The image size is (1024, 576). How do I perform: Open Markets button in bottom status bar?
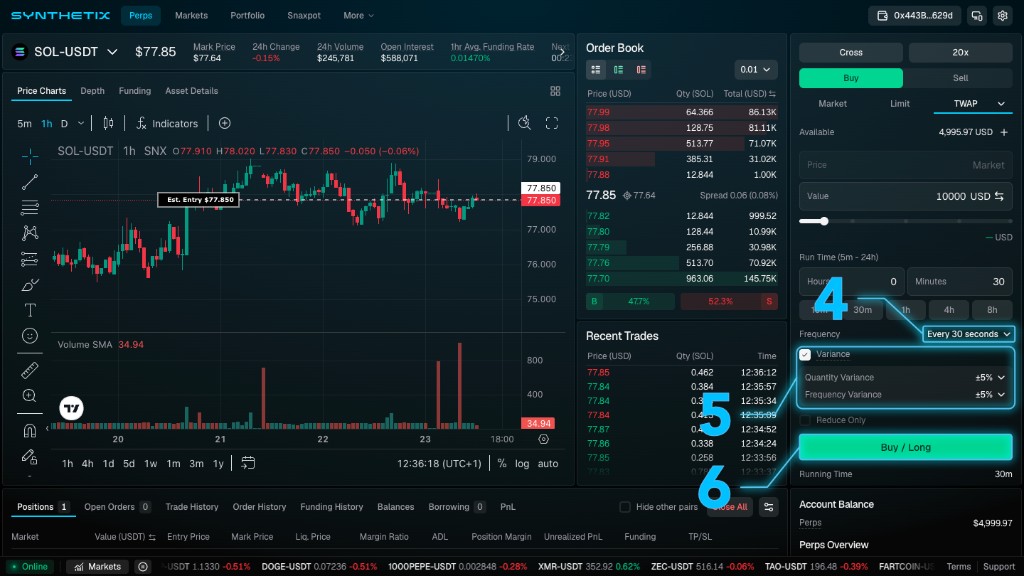[97, 567]
